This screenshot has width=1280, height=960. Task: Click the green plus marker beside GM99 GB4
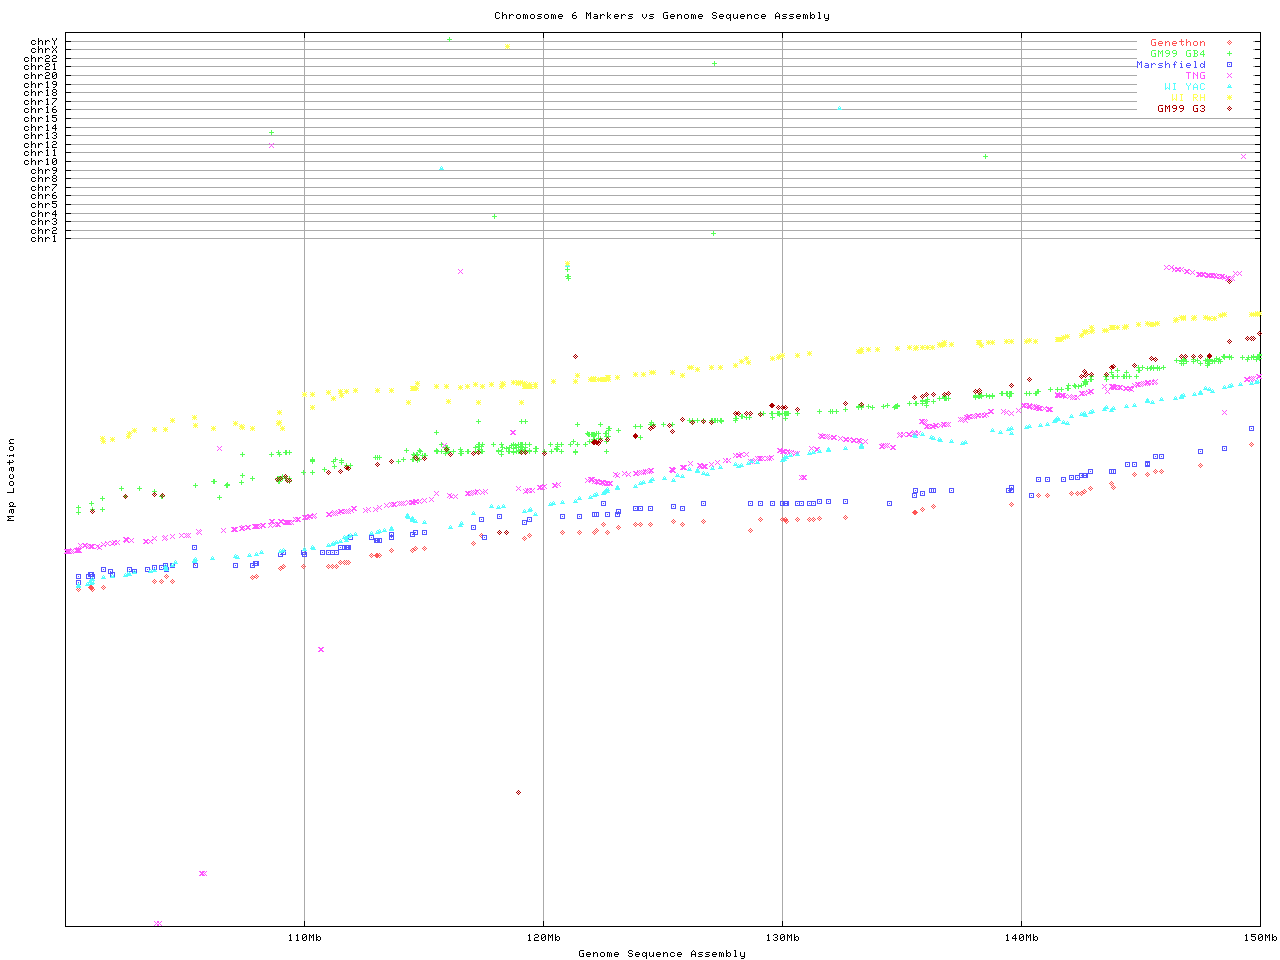(1229, 54)
